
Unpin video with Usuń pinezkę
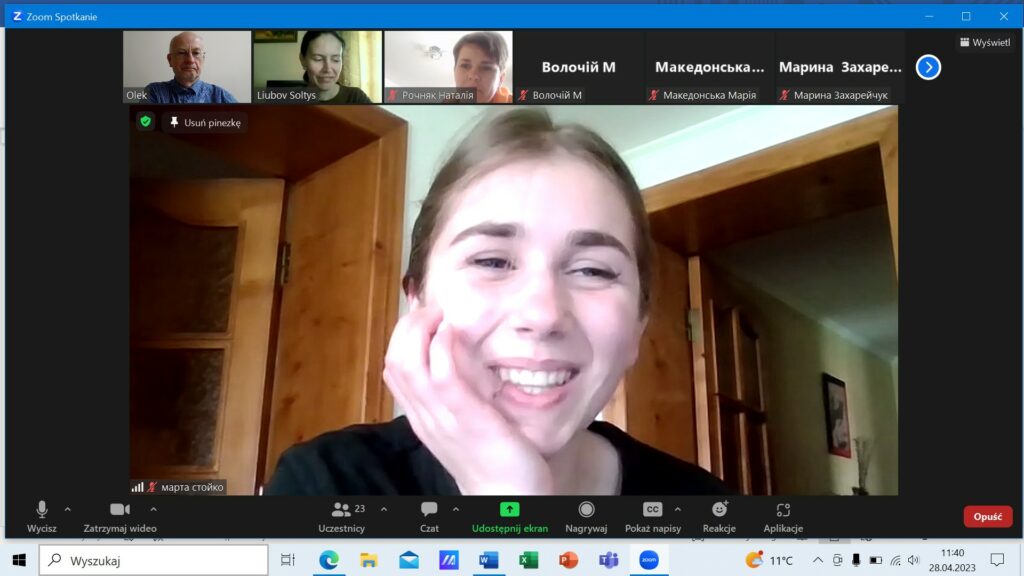tap(205, 122)
